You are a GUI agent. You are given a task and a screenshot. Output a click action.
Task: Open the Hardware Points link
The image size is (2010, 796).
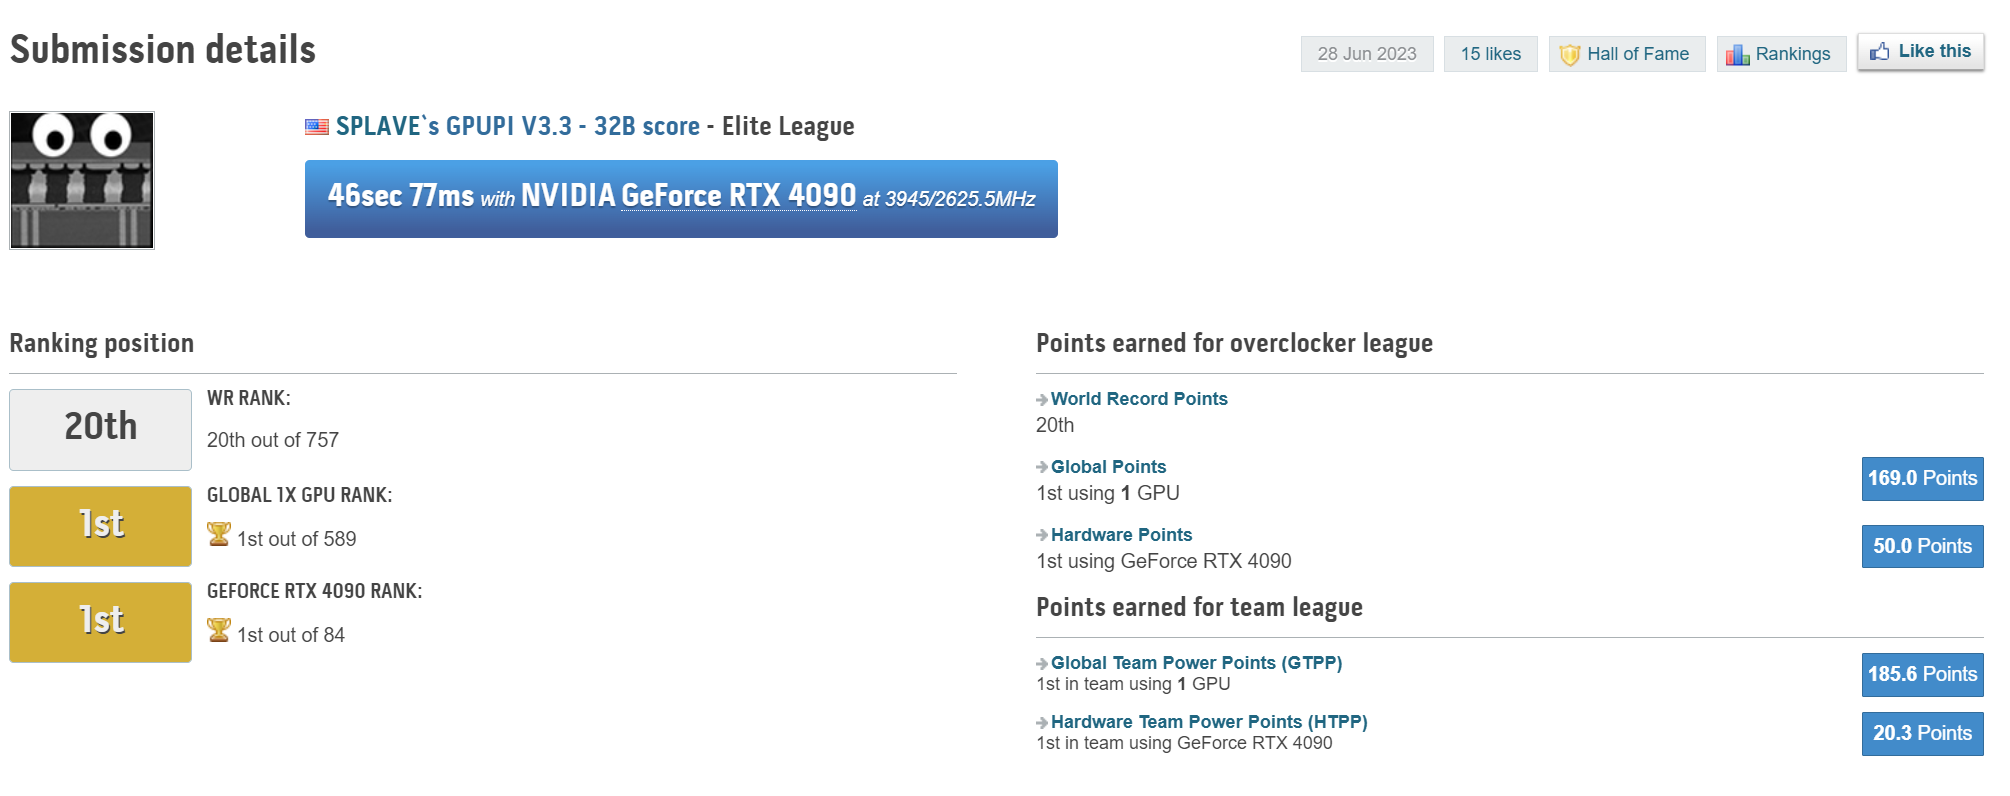pyautogui.click(x=1121, y=535)
